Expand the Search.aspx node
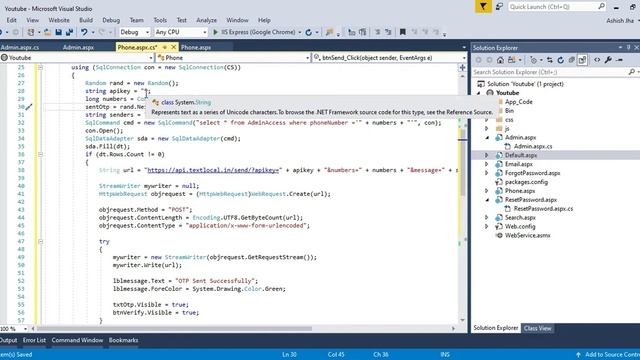The height and width of the screenshot is (360, 640). point(487,218)
